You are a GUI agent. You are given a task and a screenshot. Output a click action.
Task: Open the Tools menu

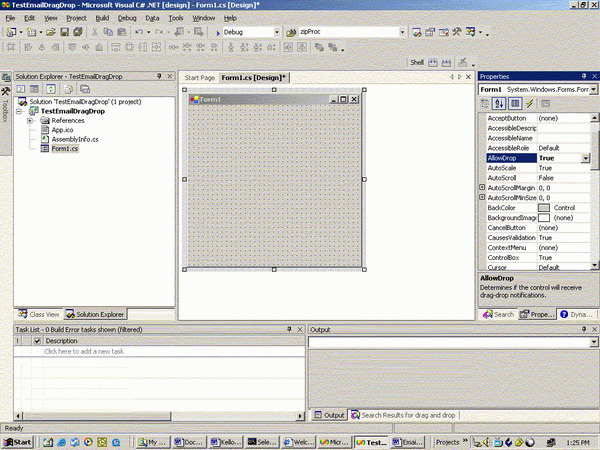coord(176,18)
